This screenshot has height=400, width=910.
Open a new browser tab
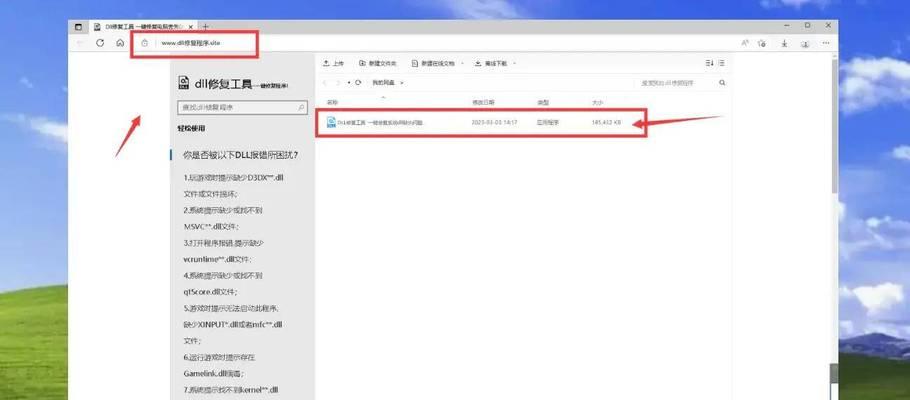(x=205, y=27)
